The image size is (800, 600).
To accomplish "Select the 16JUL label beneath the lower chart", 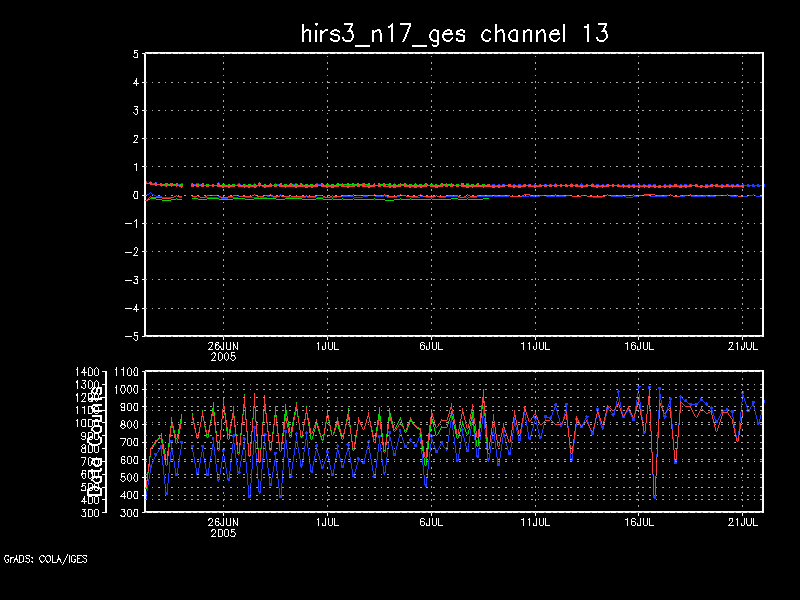I will click(x=640, y=521).
